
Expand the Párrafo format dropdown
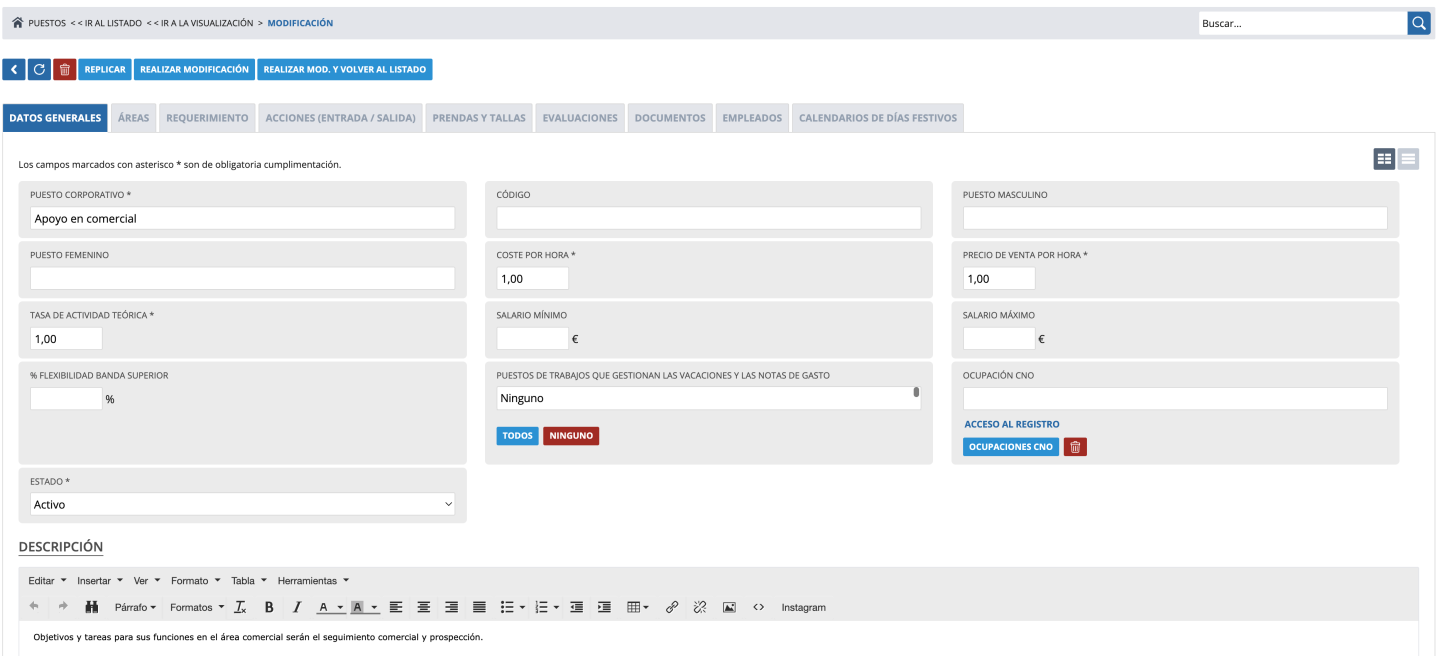pos(135,607)
